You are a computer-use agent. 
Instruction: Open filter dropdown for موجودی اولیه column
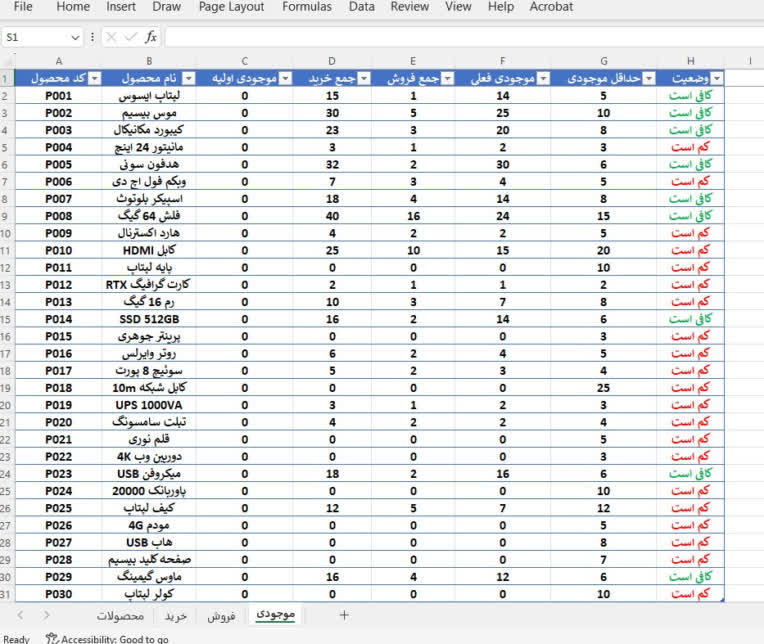pos(286,78)
